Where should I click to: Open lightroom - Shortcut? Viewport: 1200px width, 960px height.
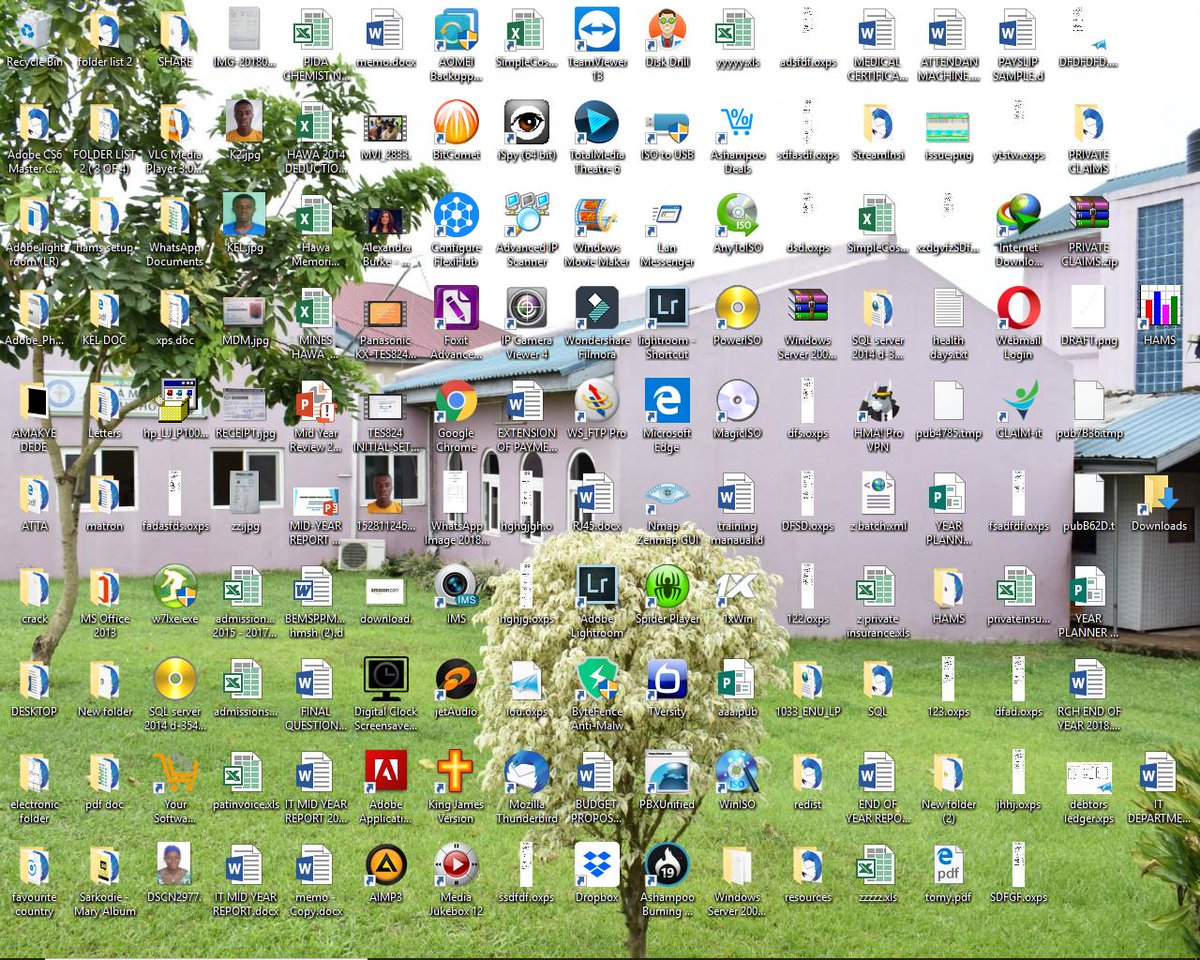(x=667, y=308)
